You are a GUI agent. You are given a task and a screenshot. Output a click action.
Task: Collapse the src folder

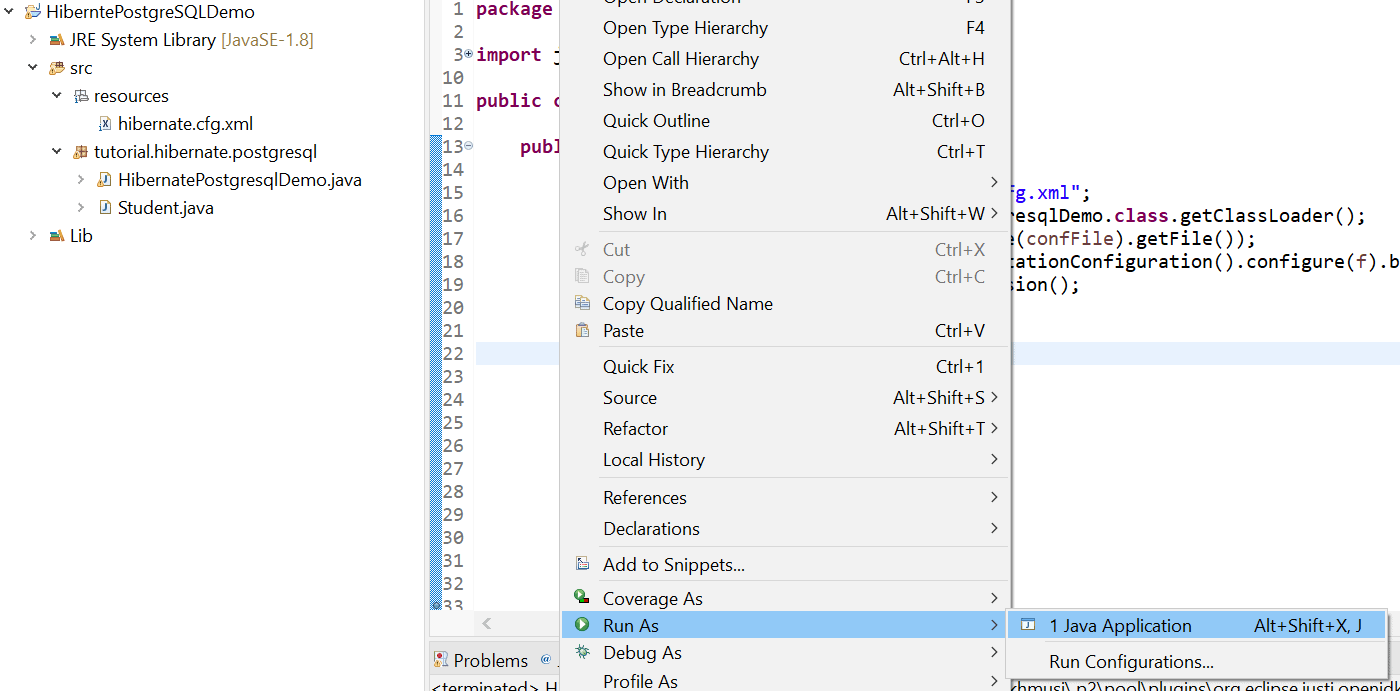[33, 68]
